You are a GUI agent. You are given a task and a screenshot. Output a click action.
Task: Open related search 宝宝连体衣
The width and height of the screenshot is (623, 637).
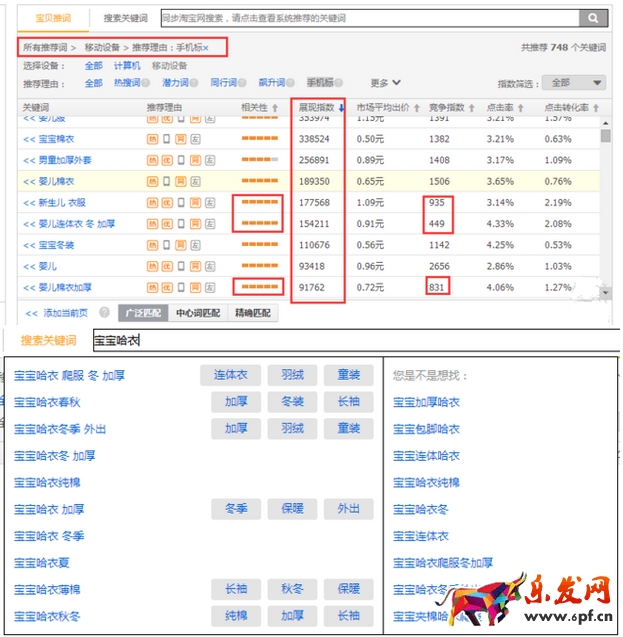421,536
